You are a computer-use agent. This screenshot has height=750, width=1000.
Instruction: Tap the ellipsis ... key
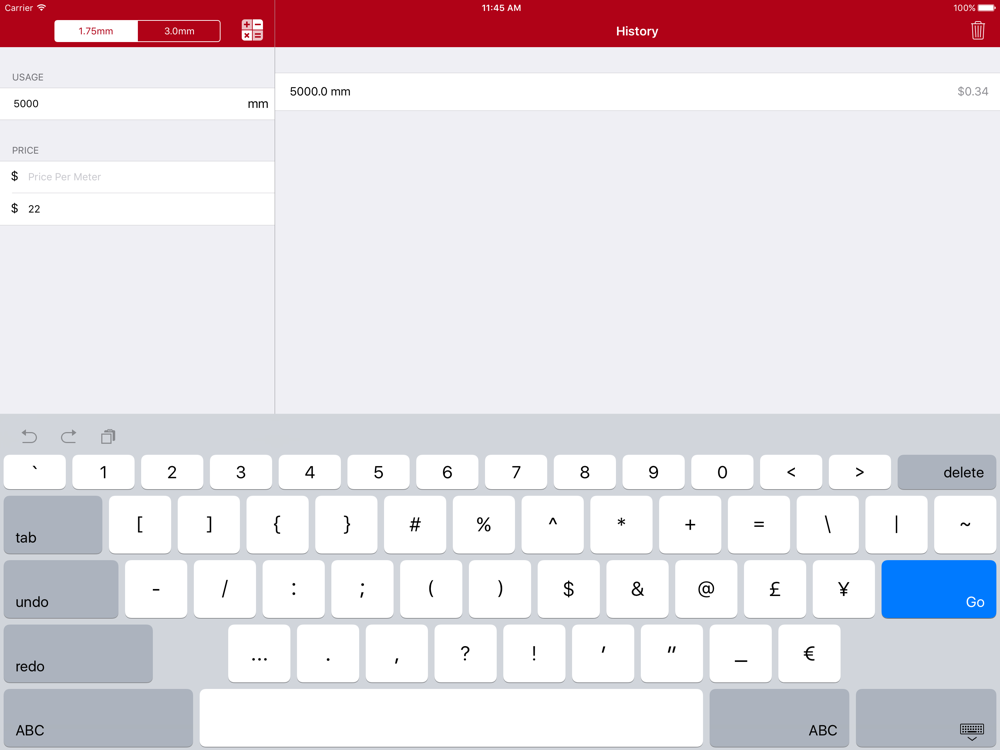tap(259, 654)
